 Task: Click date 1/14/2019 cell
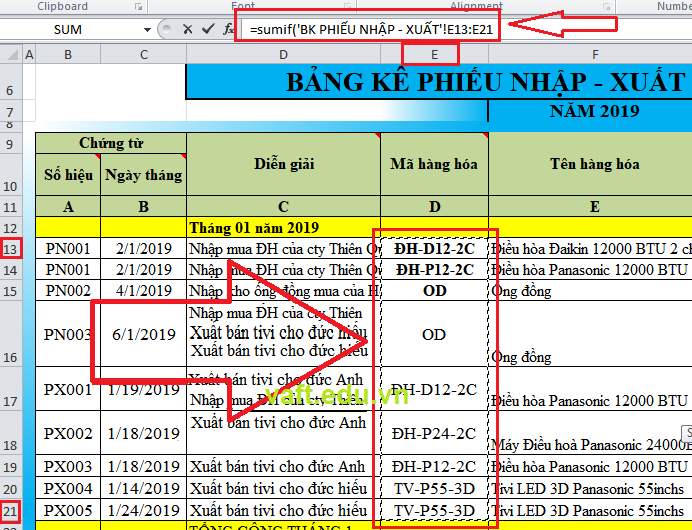click(x=144, y=489)
